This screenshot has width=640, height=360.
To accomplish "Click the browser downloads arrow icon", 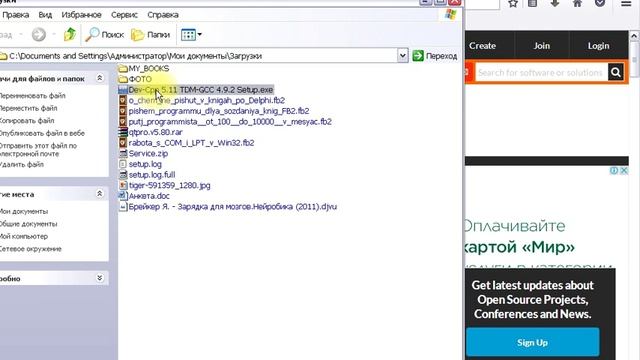I will tap(554, 4).
